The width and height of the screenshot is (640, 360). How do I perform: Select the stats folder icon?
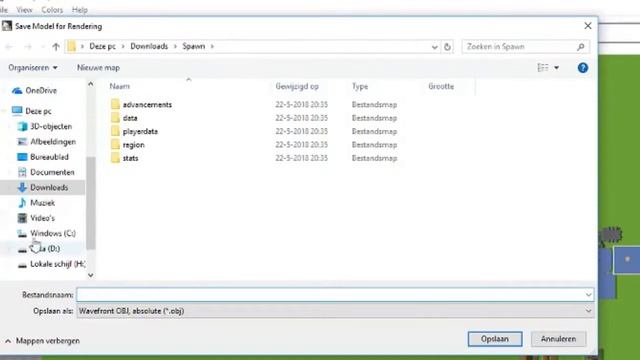point(116,158)
